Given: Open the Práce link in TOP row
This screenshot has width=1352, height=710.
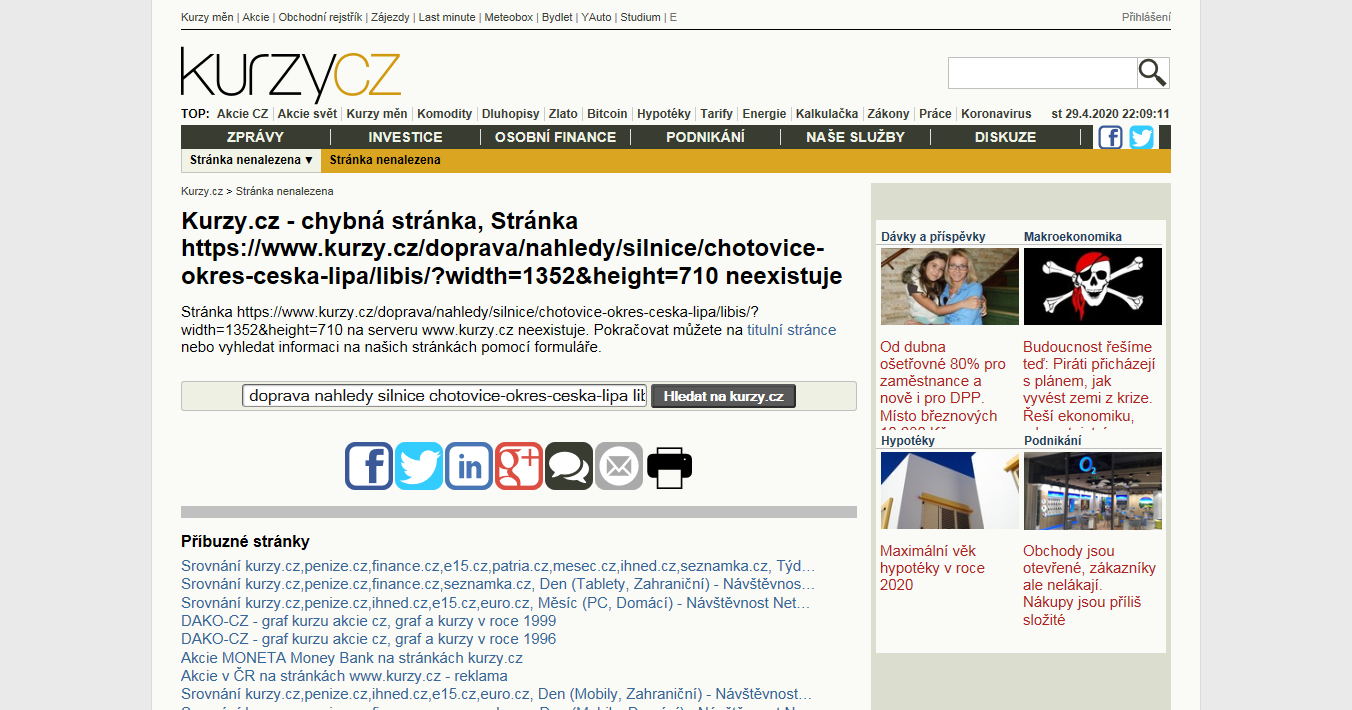Looking at the screenshot, I should (x=935, y=114).
